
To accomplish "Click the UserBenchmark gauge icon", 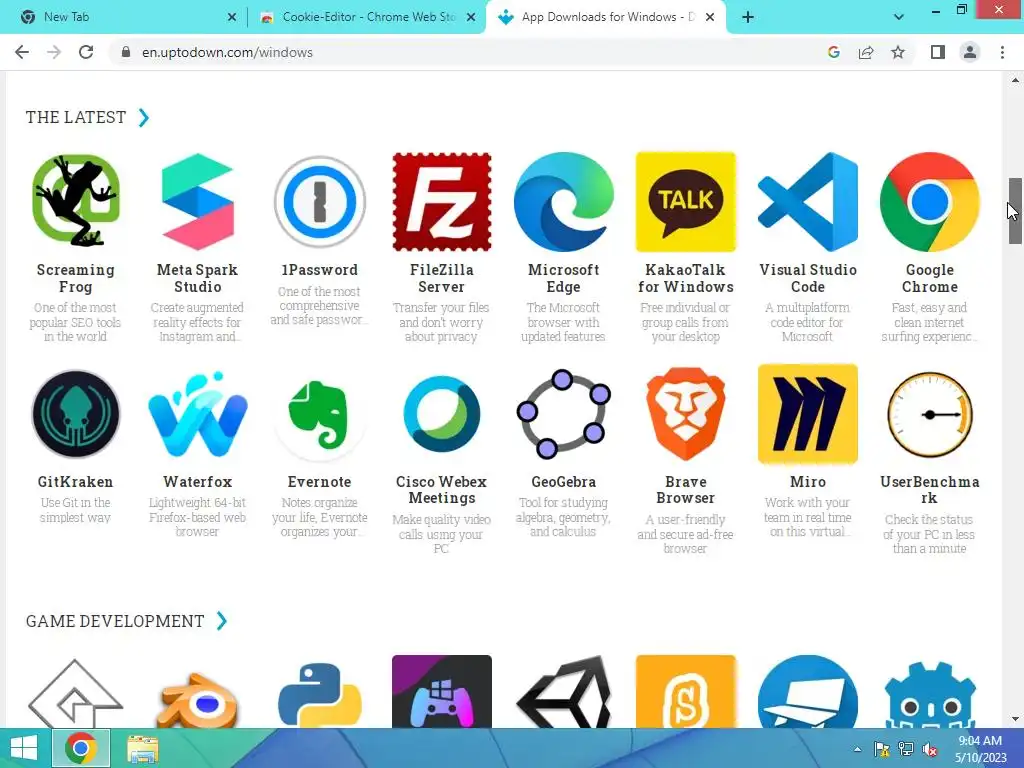I will (929, 414).
